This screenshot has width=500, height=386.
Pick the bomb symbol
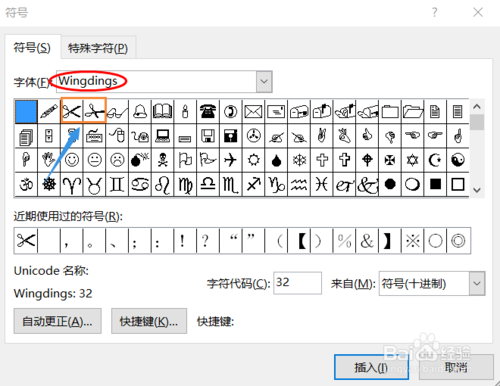[x=140, y=160]
